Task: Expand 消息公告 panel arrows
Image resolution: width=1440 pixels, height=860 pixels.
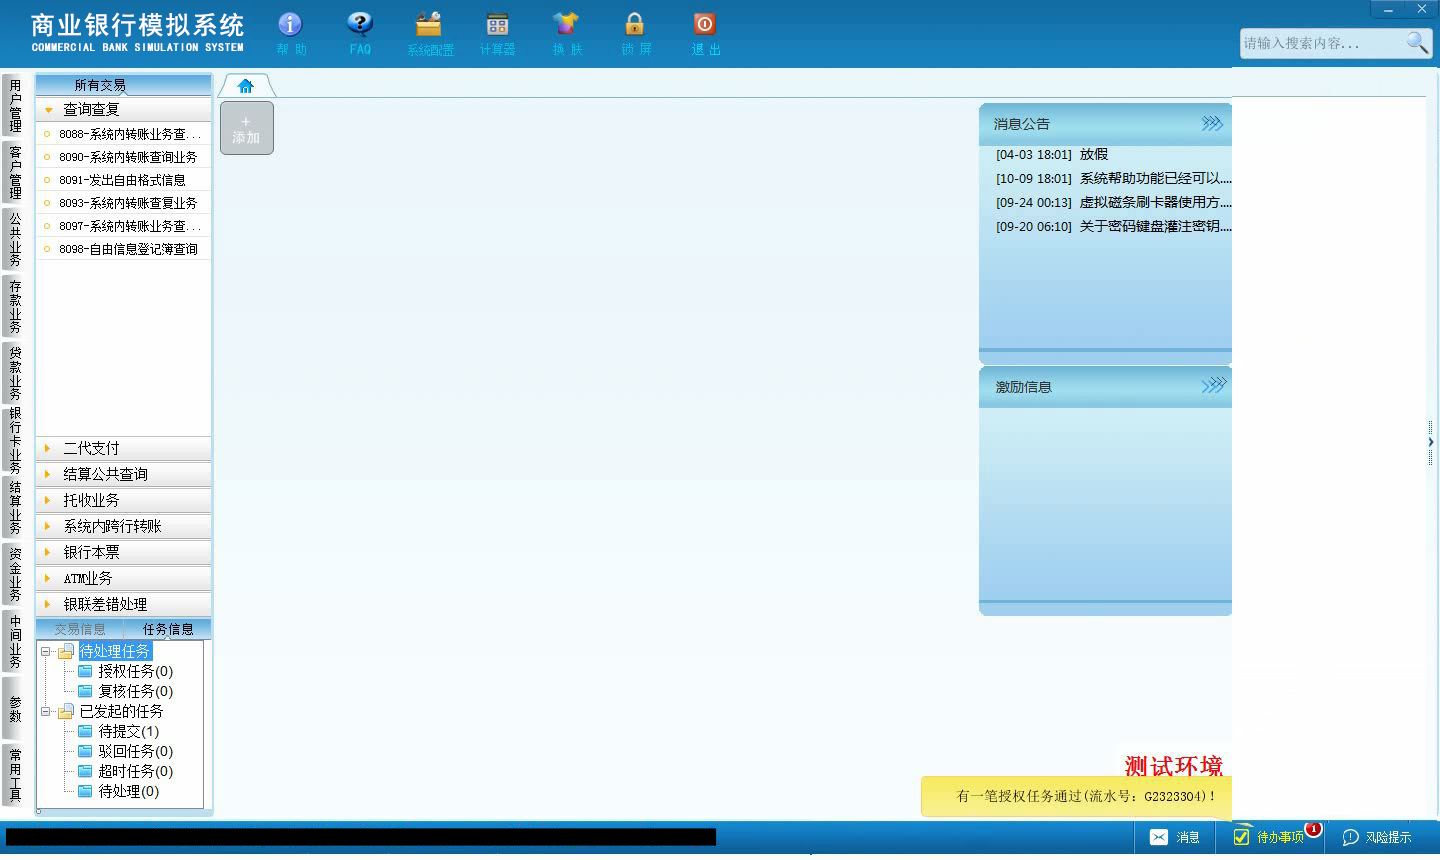Action: (1212, 123)
